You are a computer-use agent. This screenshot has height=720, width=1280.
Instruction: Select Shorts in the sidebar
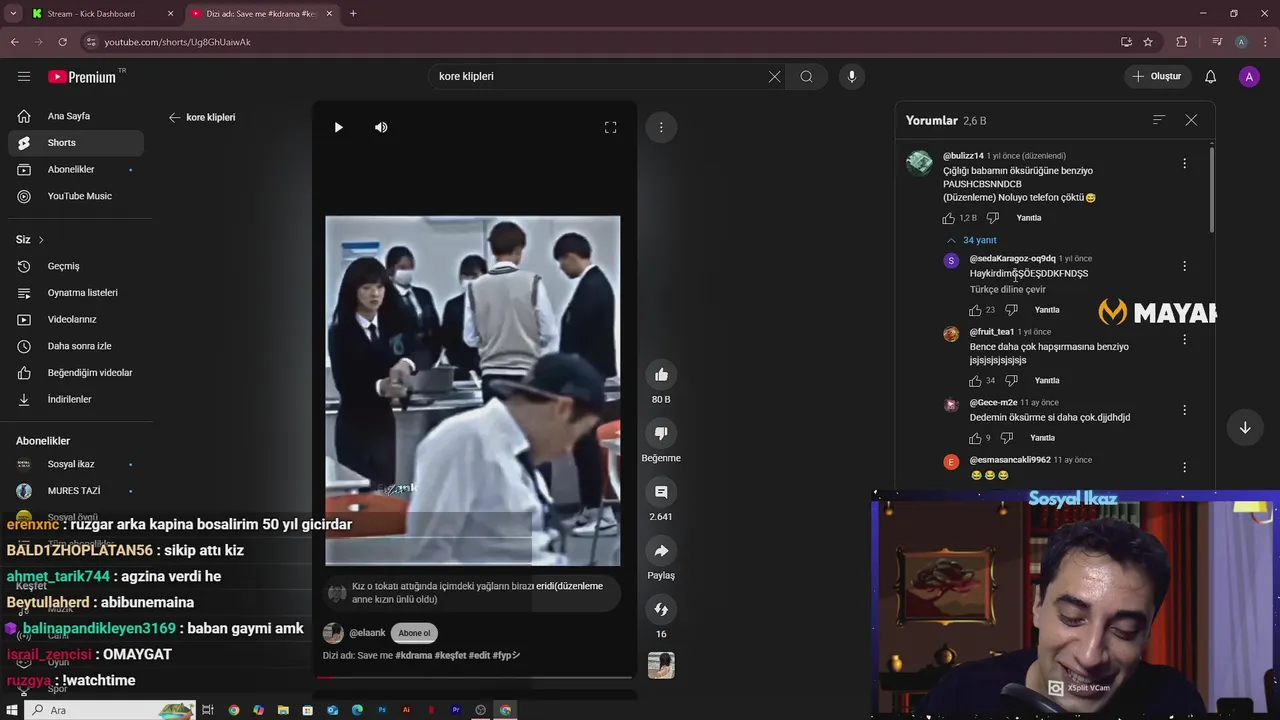point(76,143)
